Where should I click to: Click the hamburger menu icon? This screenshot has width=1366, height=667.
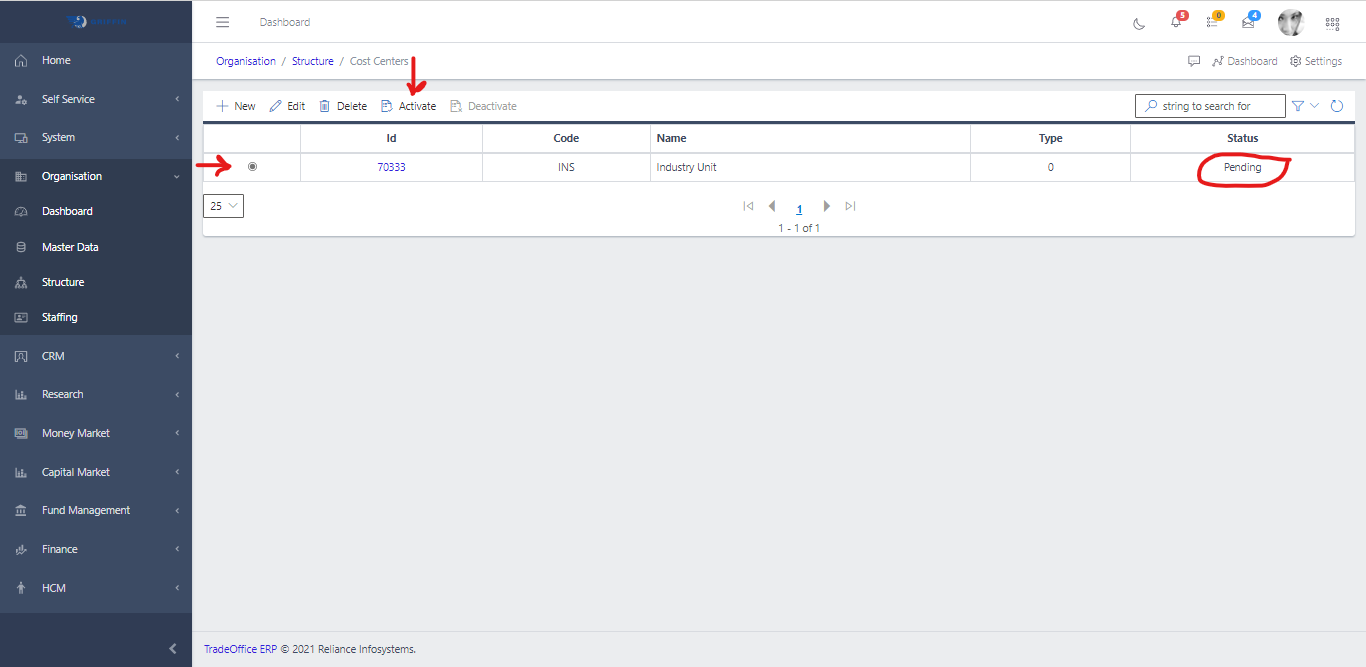click(x=223, y=22)
